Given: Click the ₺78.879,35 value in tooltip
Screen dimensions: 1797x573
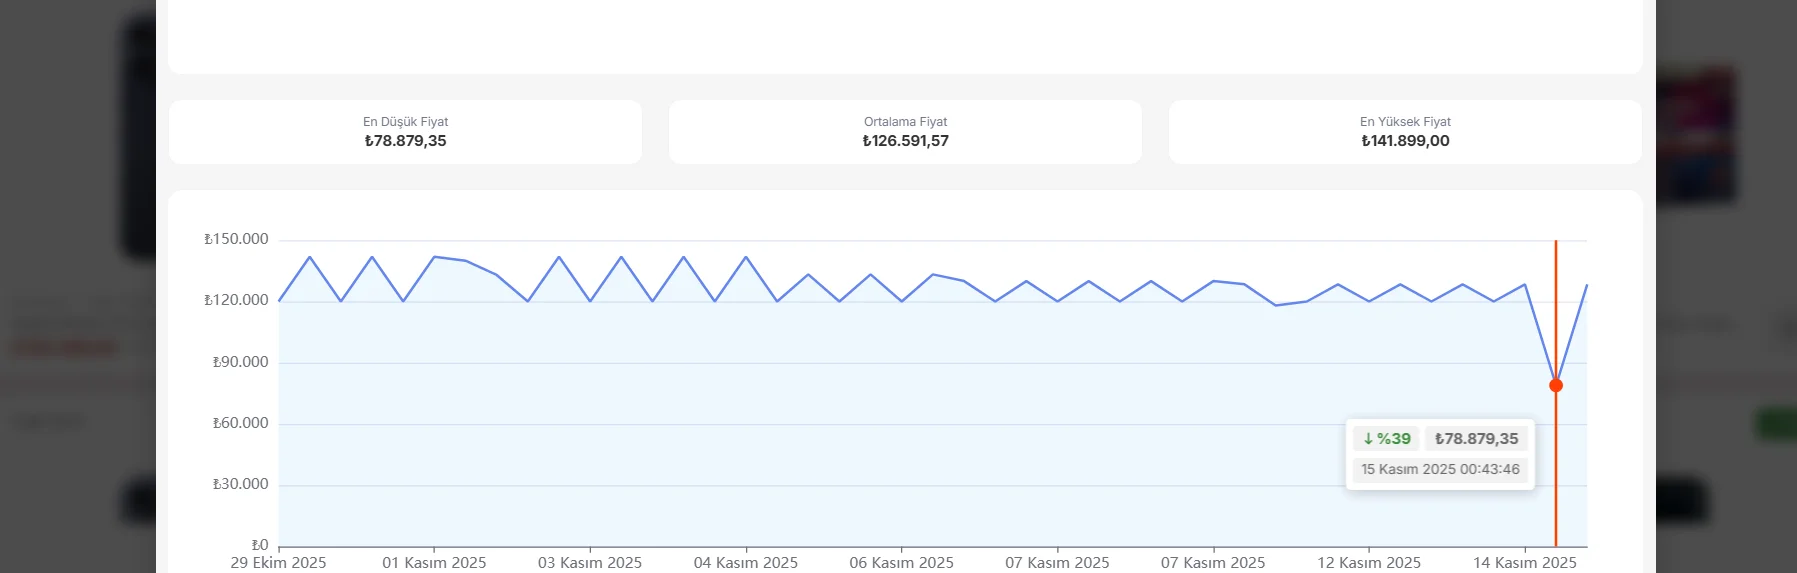Looking at the screenshot, I should click(1476, 439).
